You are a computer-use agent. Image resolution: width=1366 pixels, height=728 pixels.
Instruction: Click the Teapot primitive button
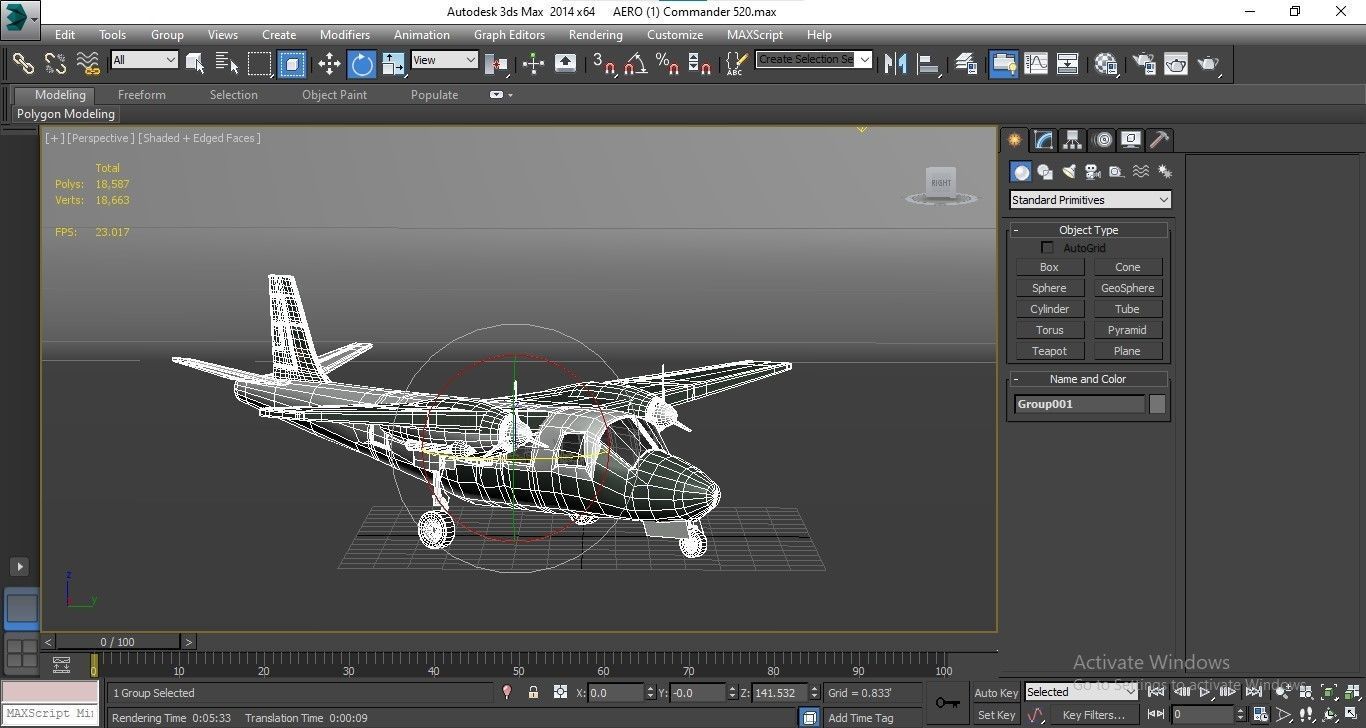point(1049,351)
